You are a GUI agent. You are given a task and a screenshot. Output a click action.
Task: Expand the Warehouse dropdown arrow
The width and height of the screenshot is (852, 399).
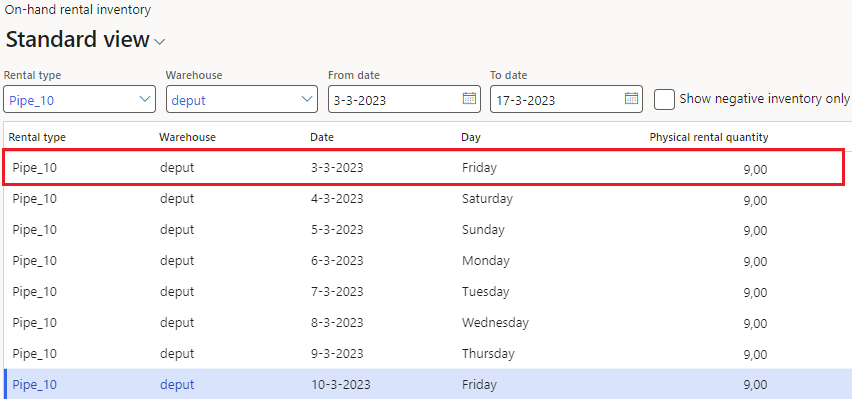pos(306,99)
